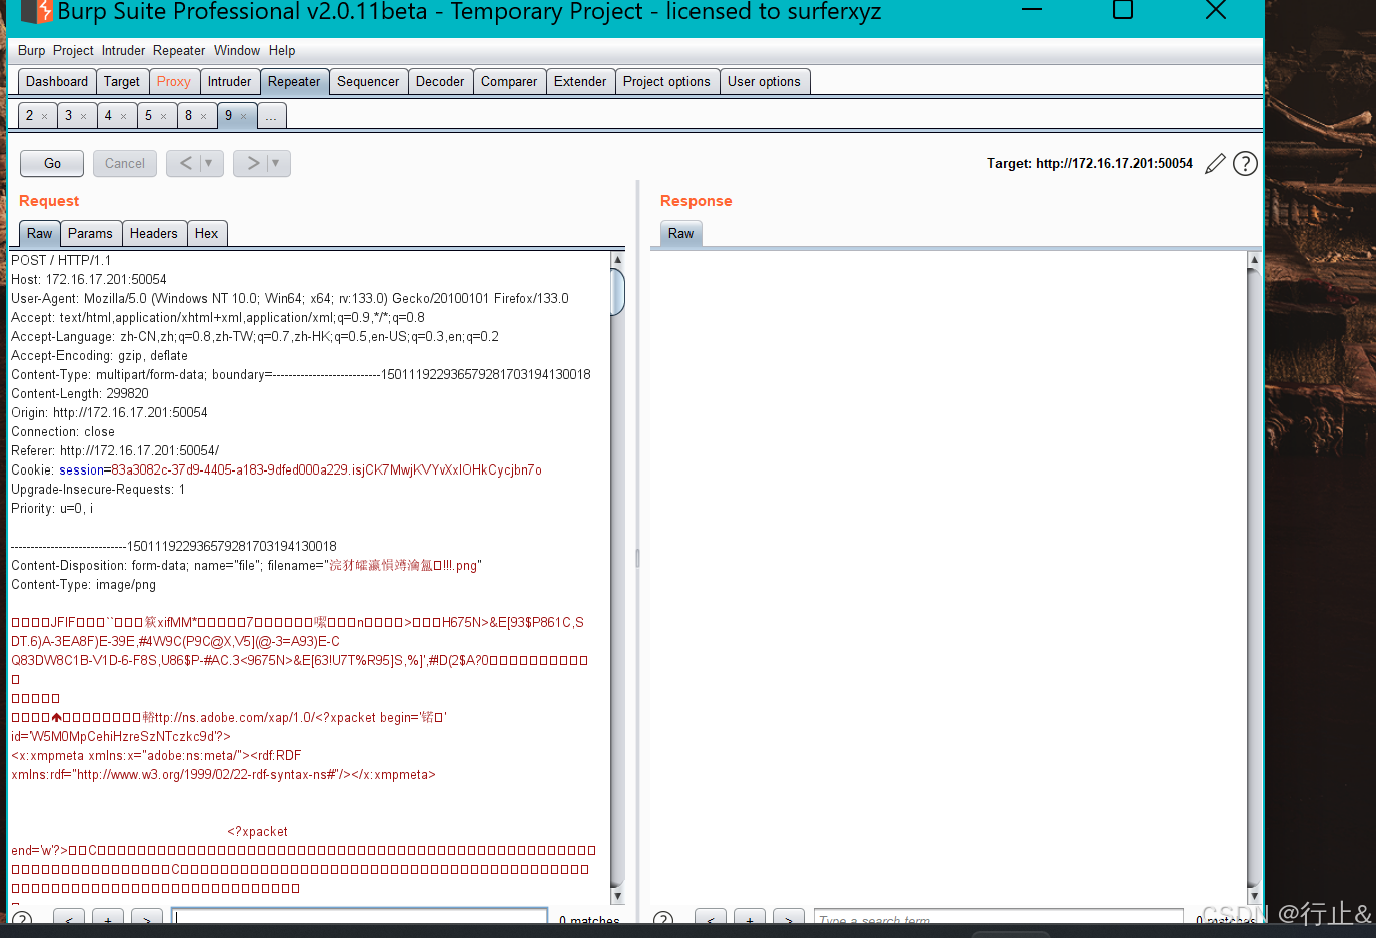Close Repeater tab 3 using its x
This screenshot has height=938, width=1376.
pyautogui.click(x=83, y=116)
